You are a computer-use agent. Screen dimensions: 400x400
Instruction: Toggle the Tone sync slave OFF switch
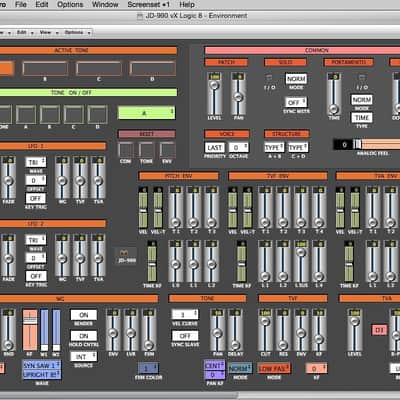(x=185, y=336)
